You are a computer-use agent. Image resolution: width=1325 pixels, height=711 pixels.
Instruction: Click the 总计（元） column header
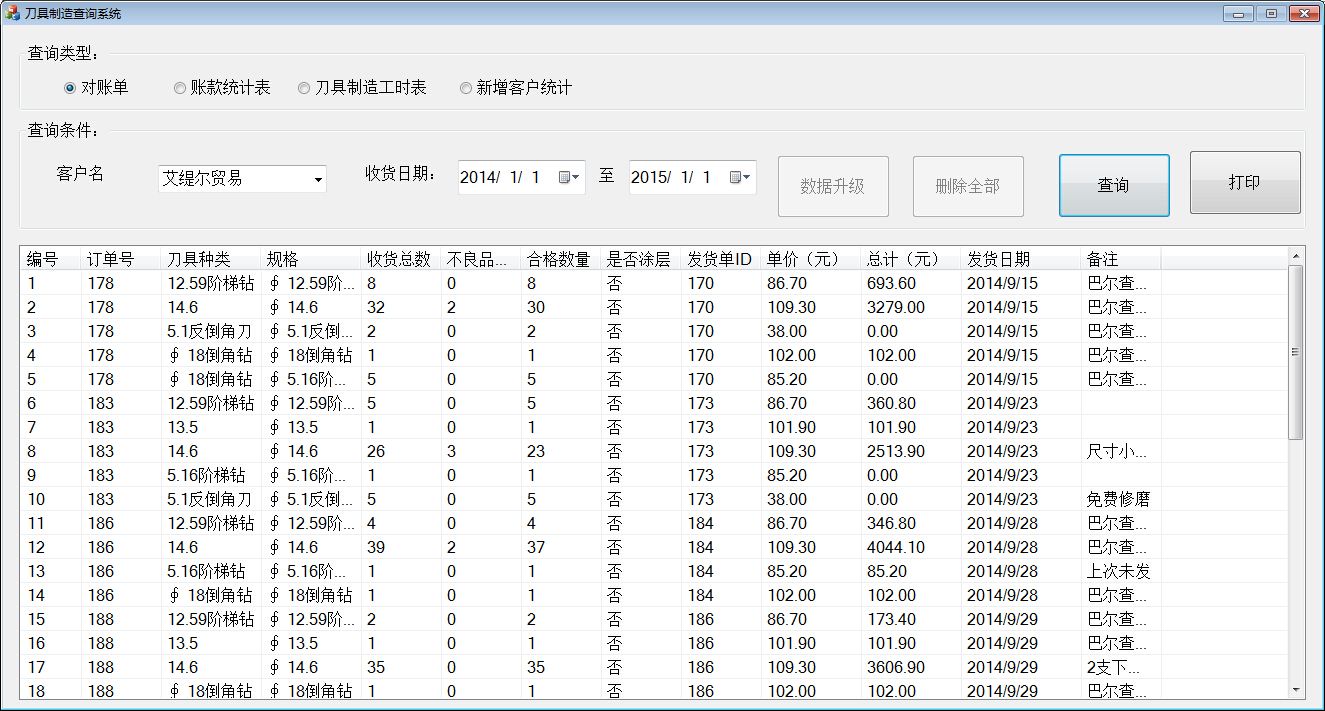click(x=904, y=259)
